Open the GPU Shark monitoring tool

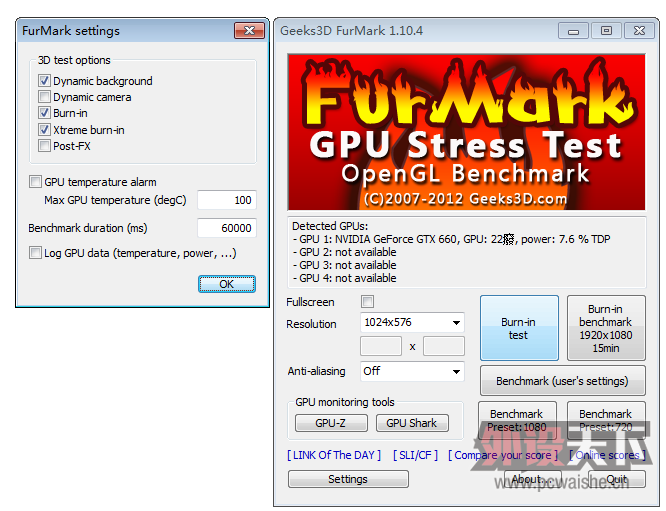[x=412, y=423]
